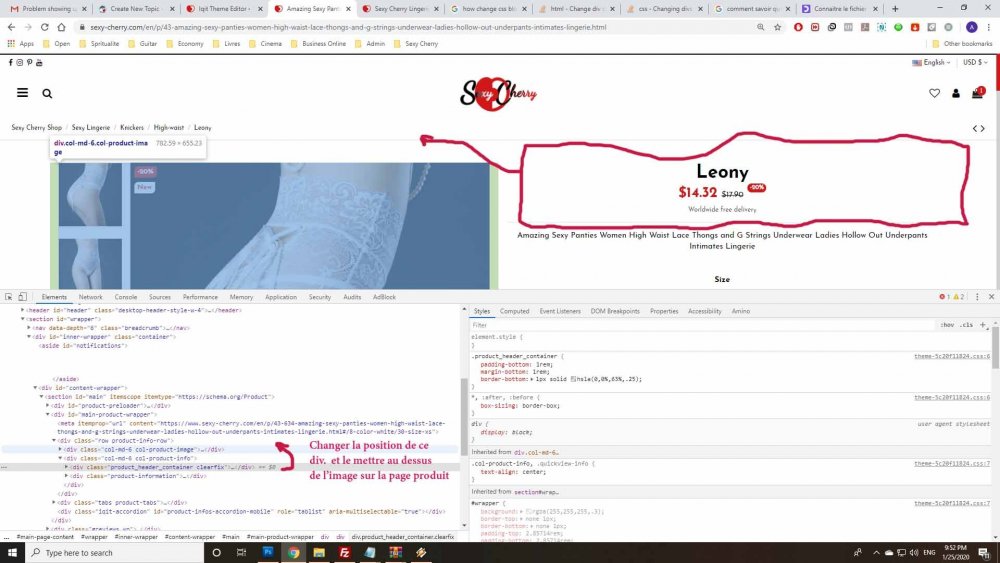Visit the Pinterest social icon
Screen dimensions: 1000x563
(29, 62)
